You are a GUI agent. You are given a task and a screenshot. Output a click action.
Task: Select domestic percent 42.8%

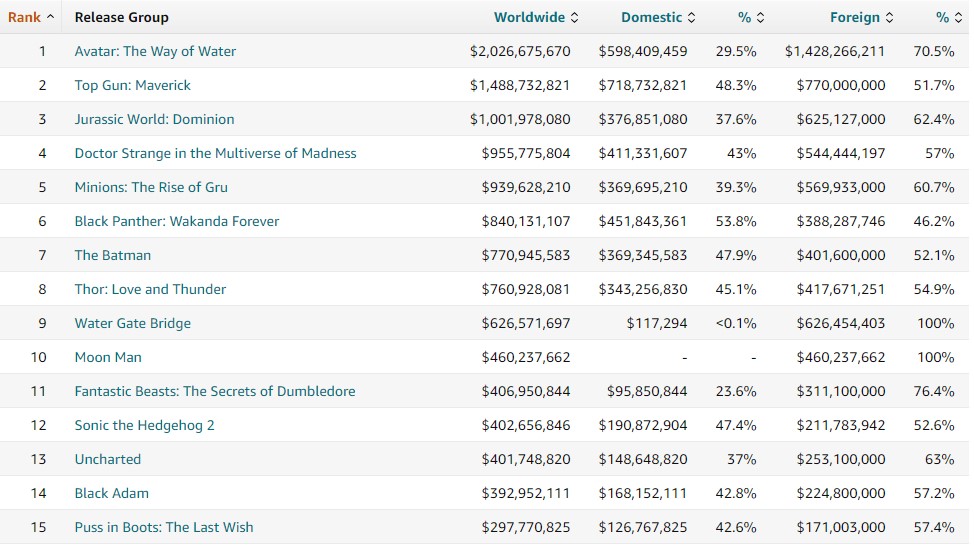point(736,493)
